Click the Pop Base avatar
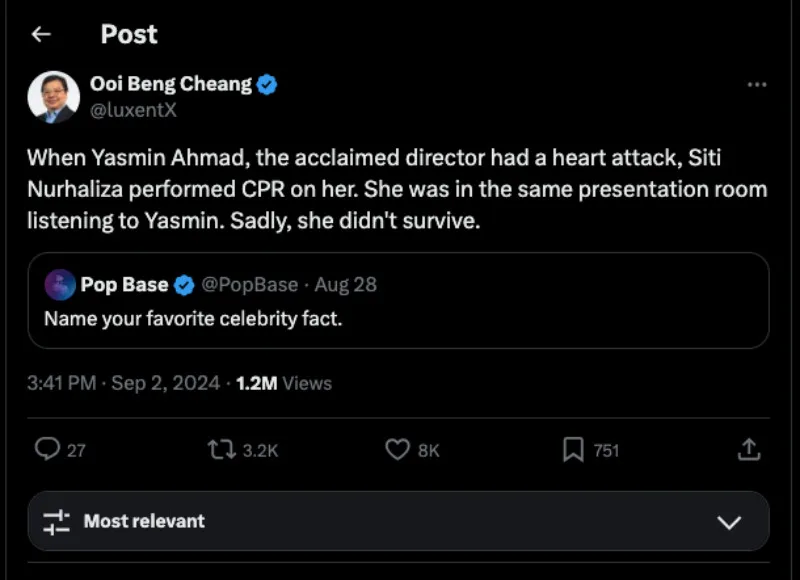 [x=60, y=285]
